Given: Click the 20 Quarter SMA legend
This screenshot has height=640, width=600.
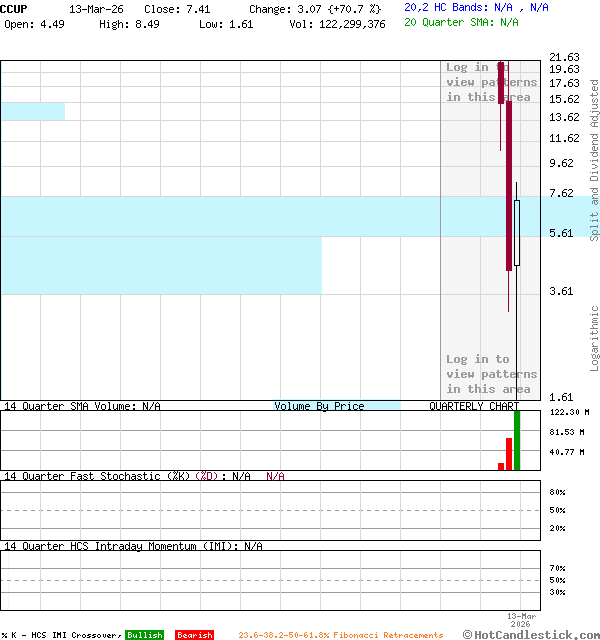Looking at the screenshot, I should tap(461, 21).
